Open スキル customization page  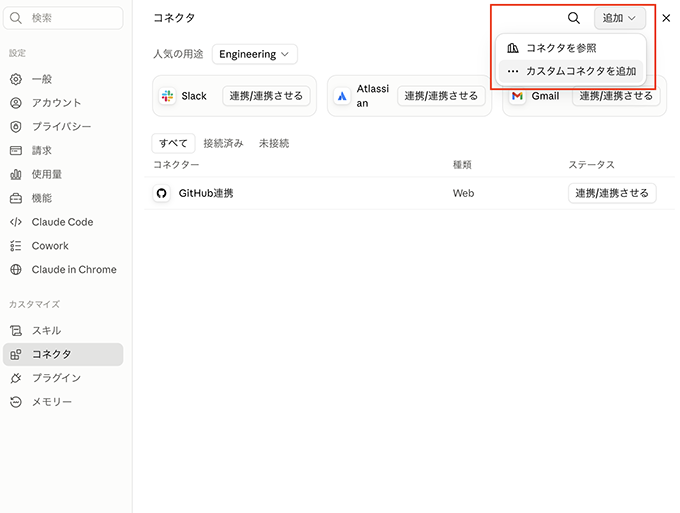point(63,330)
